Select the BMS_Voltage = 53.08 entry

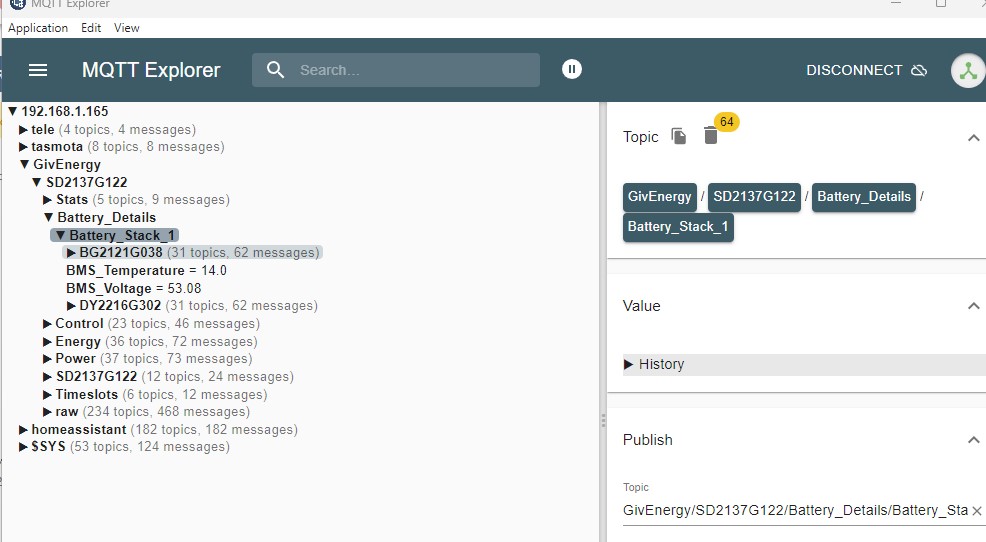pos(133,288)
